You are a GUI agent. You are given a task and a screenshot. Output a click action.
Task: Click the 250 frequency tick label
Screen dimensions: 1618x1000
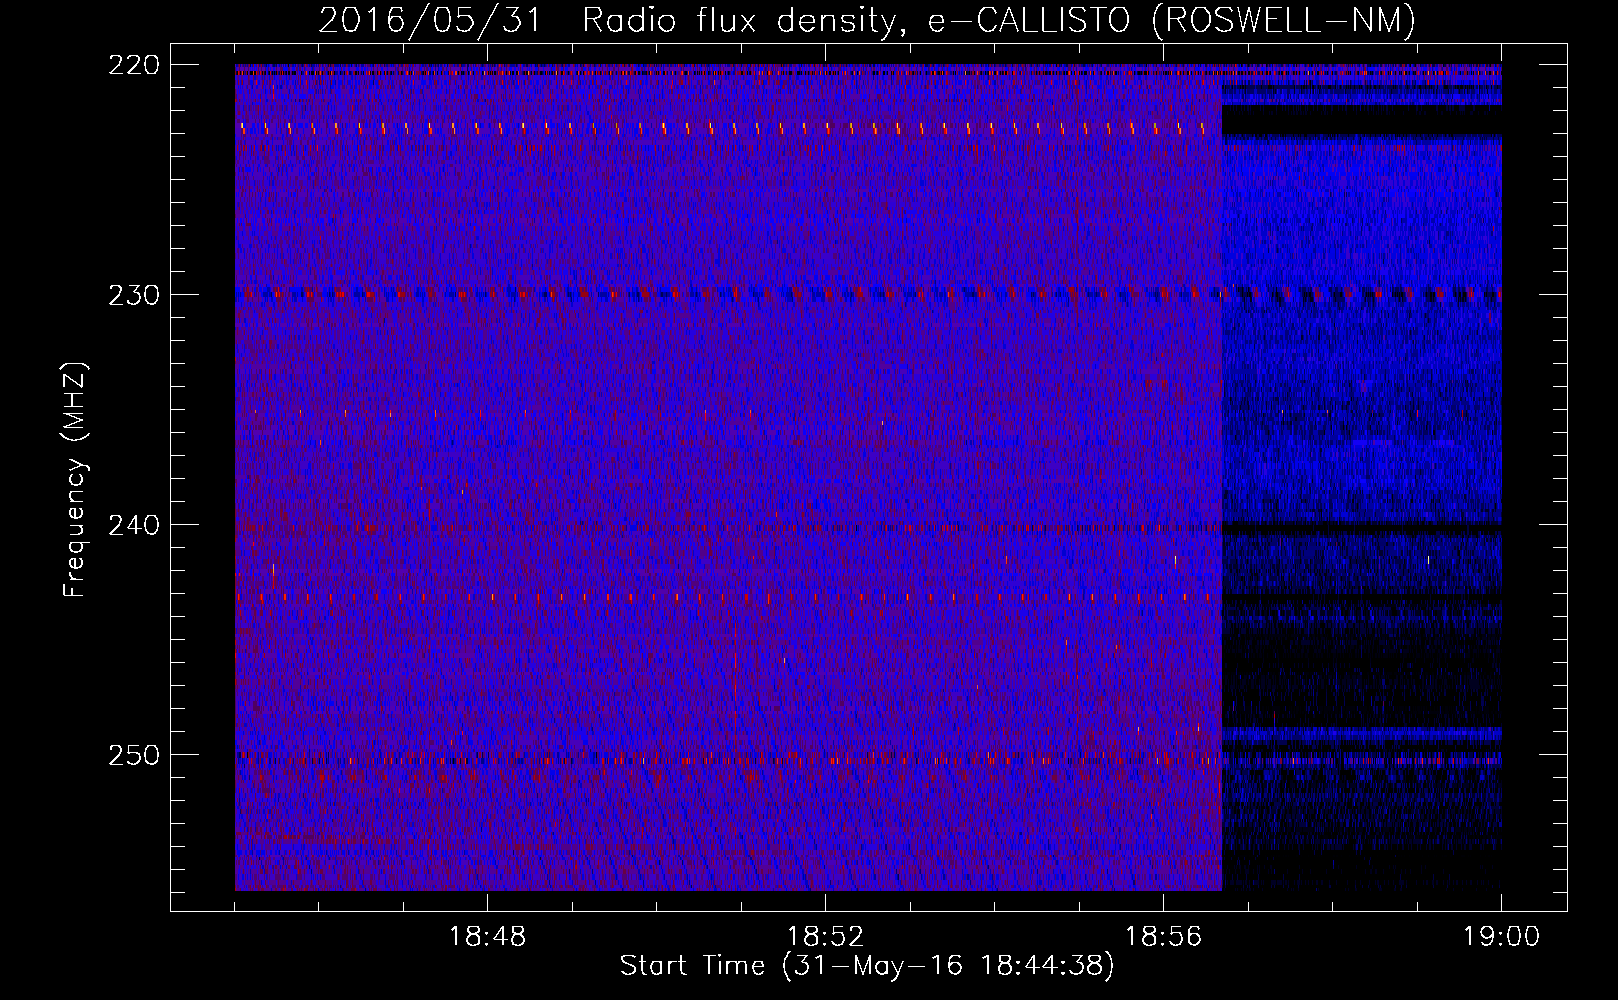[x=133, y=755]
